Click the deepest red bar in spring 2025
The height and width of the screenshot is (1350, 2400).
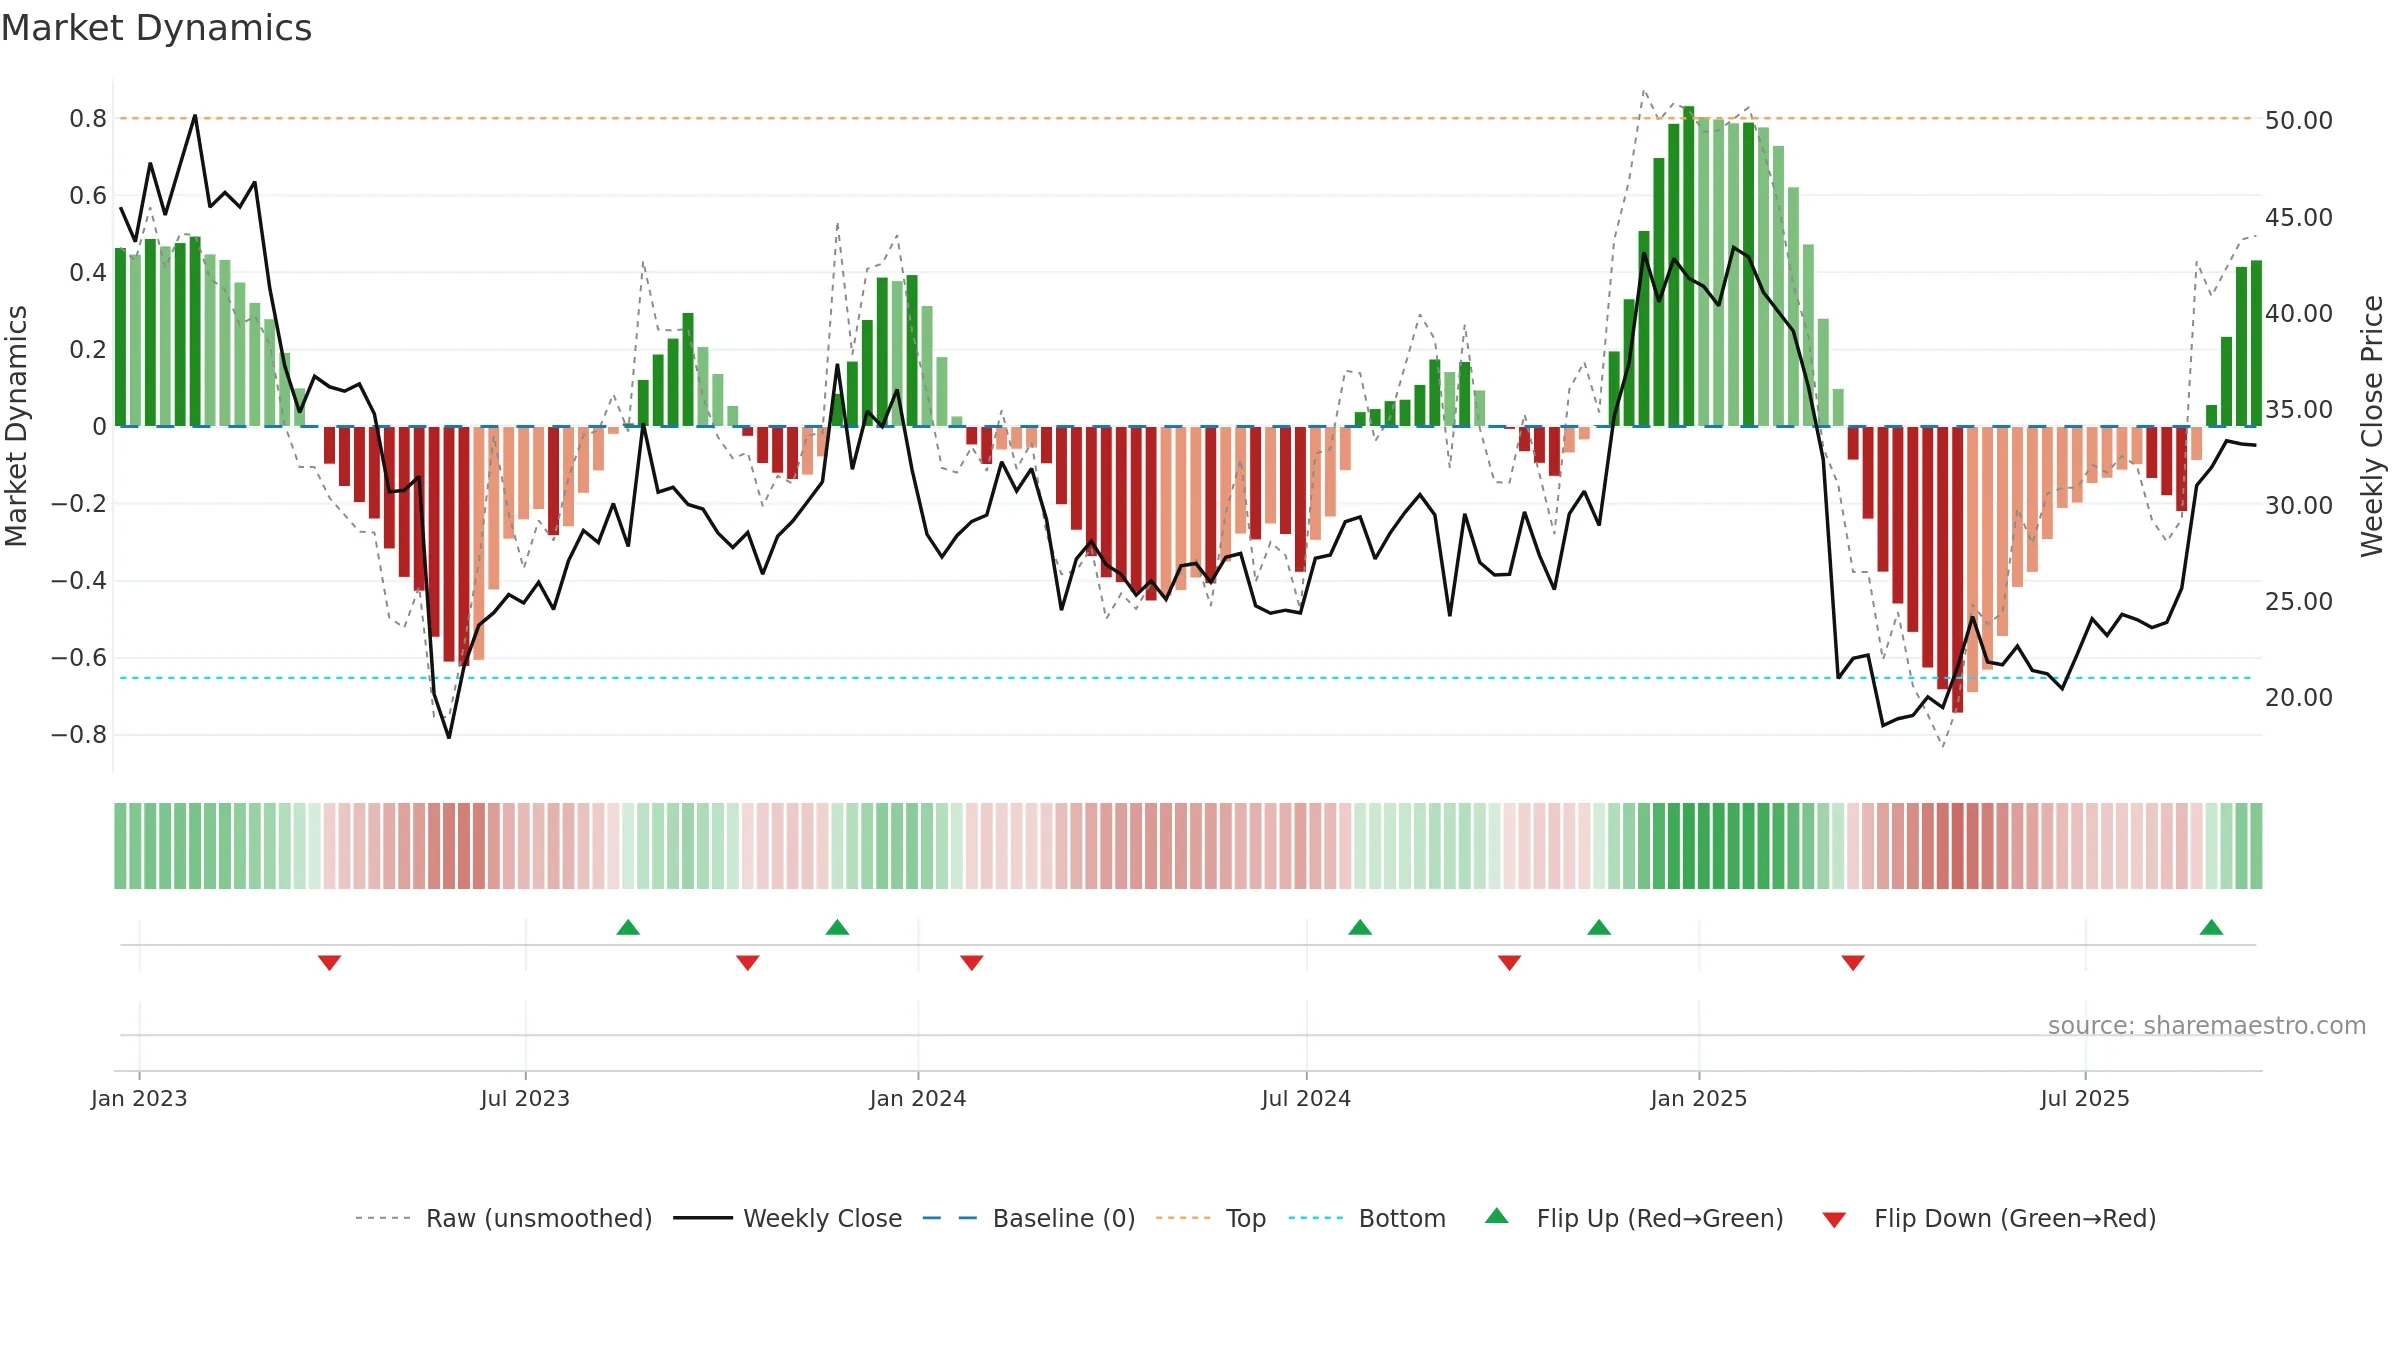(x=1957, y=570)
